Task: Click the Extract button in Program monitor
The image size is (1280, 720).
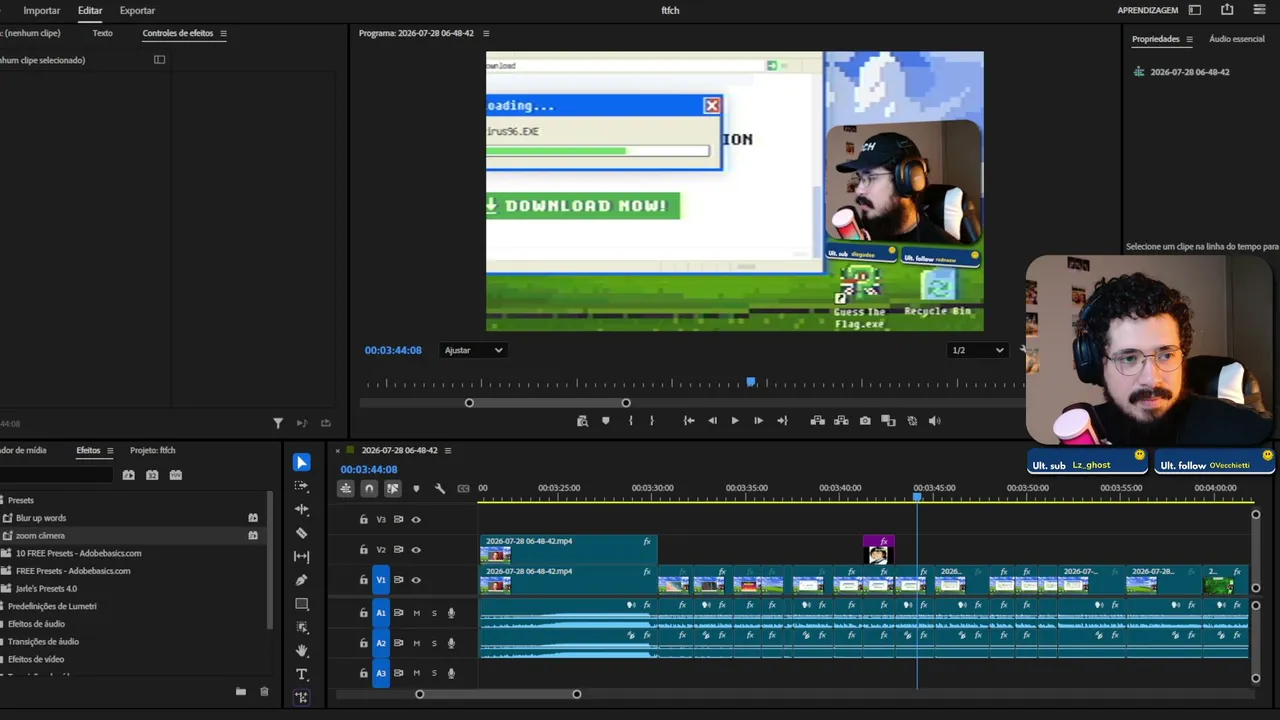Action: coord(841,421)
